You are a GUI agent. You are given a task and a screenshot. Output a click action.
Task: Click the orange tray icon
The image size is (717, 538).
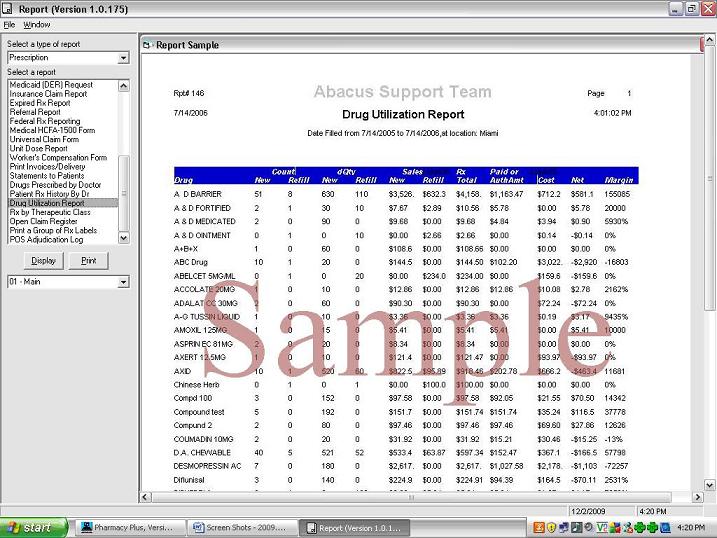coord(539,528)
